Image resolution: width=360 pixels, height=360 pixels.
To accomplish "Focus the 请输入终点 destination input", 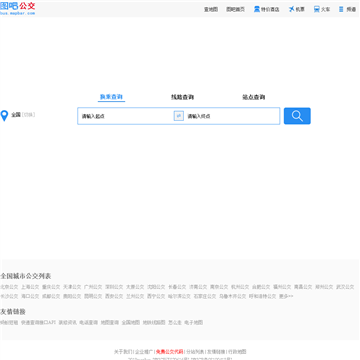I will pyautogui.click(x=232, y=116).
